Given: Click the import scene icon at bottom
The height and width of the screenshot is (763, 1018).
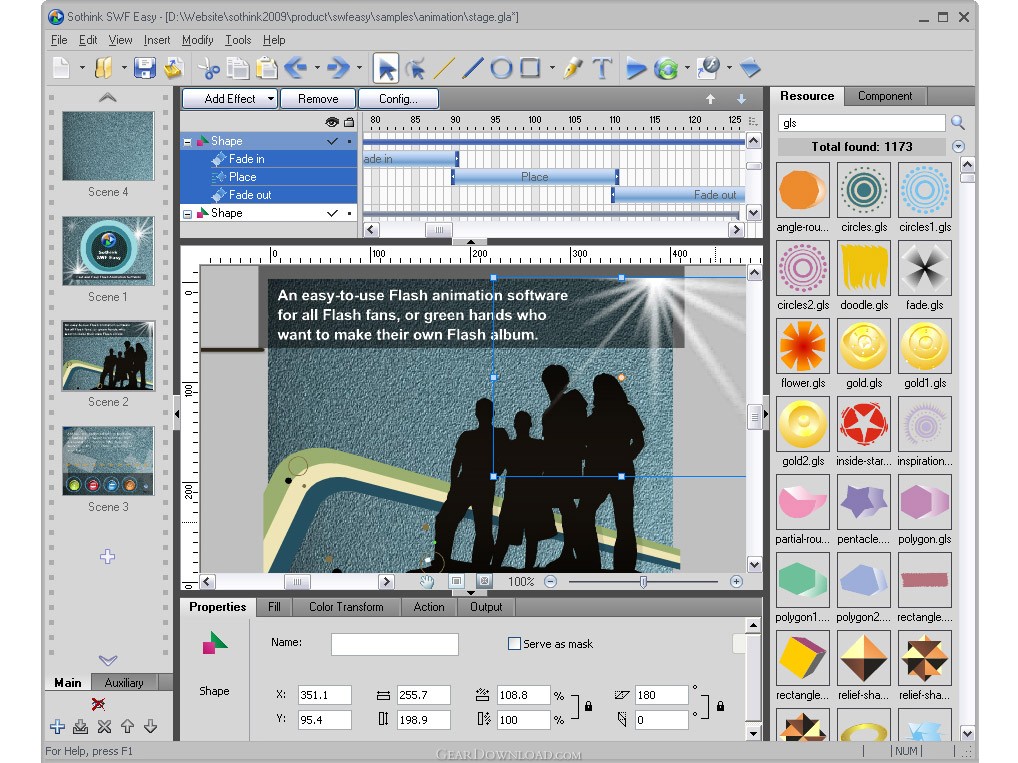Looking at the screenshot, I should click(x=81, y=726).
